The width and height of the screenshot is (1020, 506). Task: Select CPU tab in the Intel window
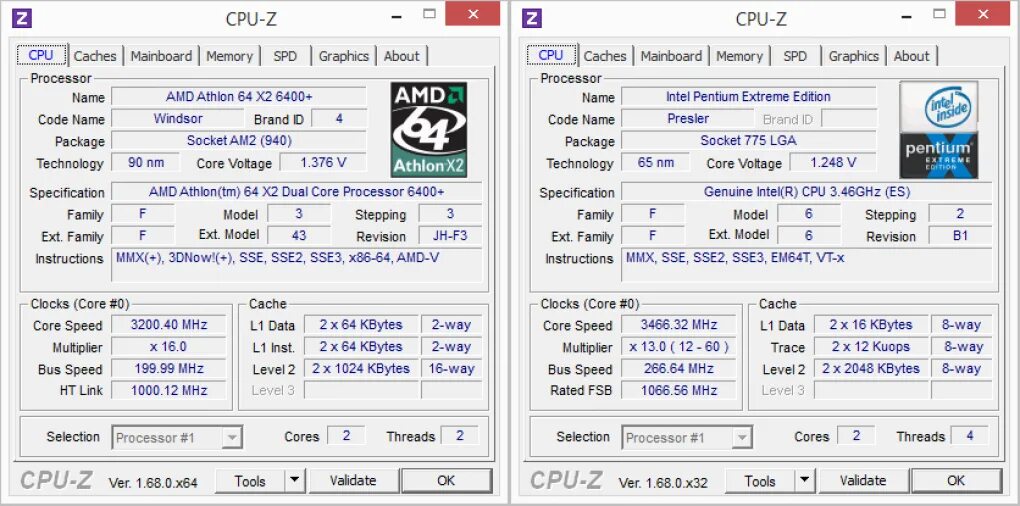551,55
